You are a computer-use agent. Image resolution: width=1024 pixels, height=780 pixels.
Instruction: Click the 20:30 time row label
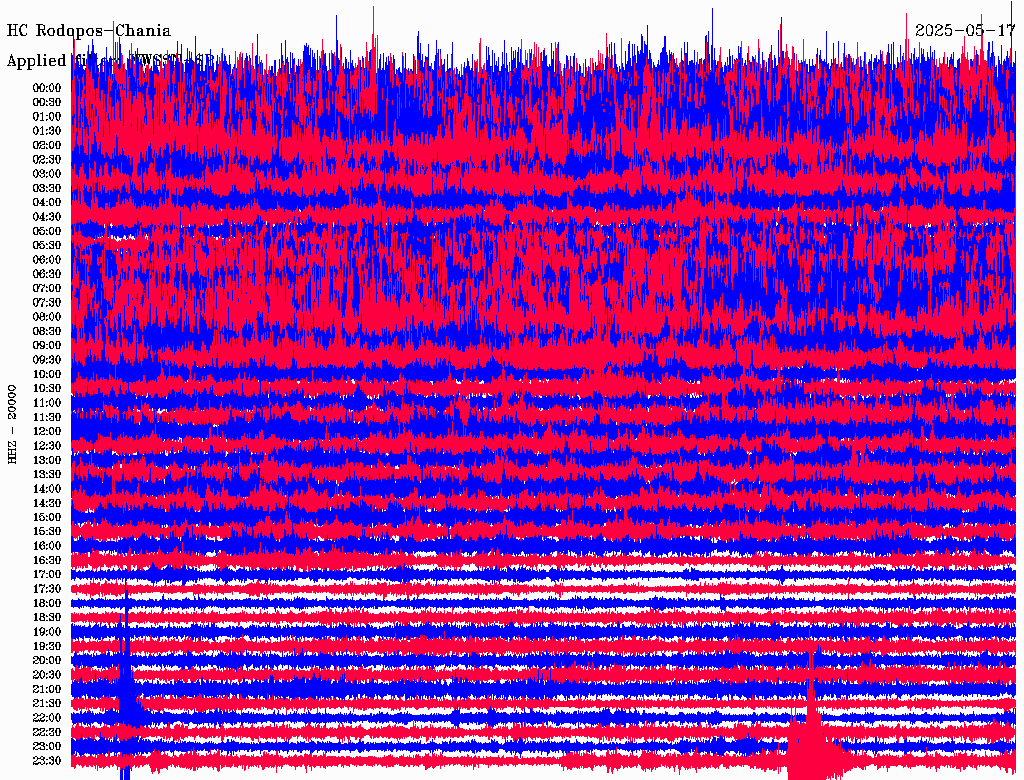(47, 675)
